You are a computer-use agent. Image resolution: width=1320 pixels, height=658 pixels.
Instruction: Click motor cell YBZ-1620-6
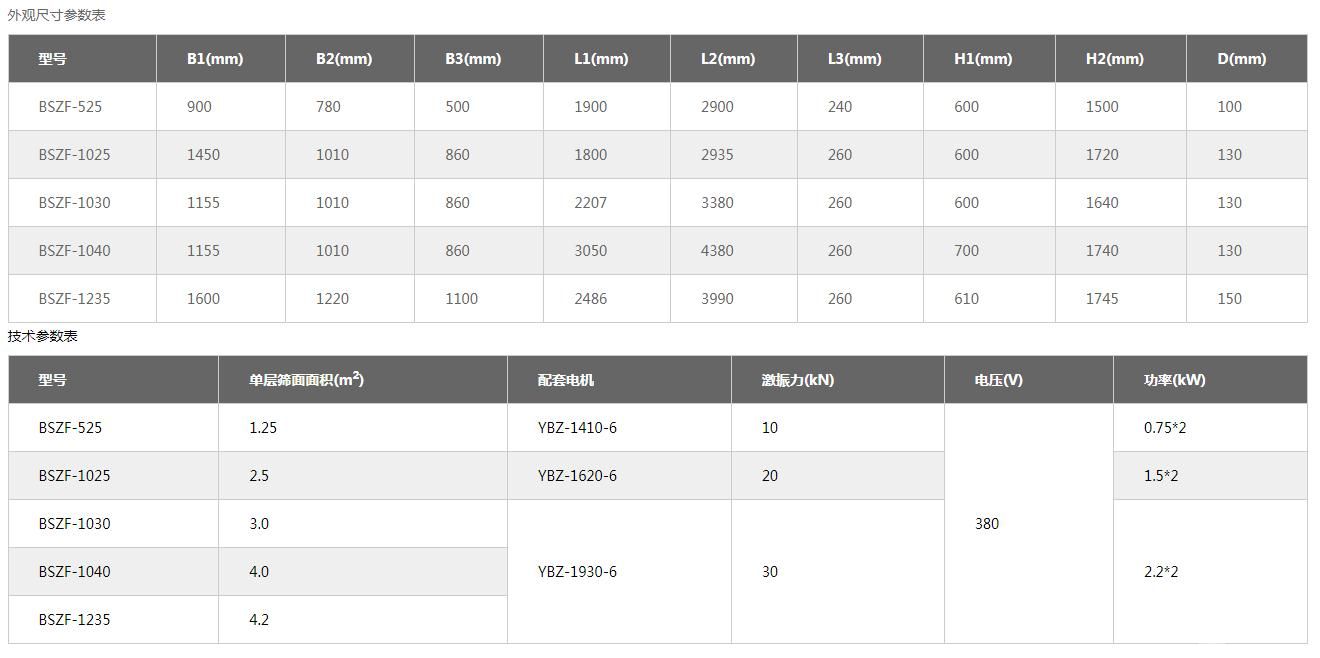(577, 476)
